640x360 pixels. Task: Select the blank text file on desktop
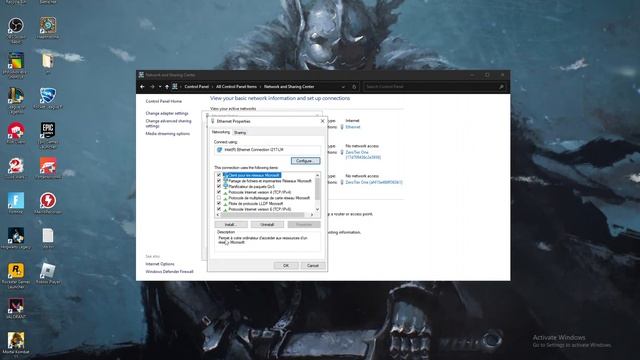(48, 236)
